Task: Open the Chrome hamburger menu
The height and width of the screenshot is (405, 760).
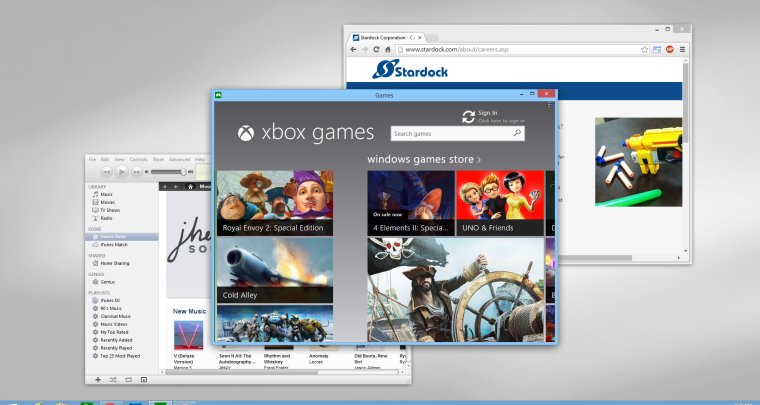Action: tap(682, 49)
